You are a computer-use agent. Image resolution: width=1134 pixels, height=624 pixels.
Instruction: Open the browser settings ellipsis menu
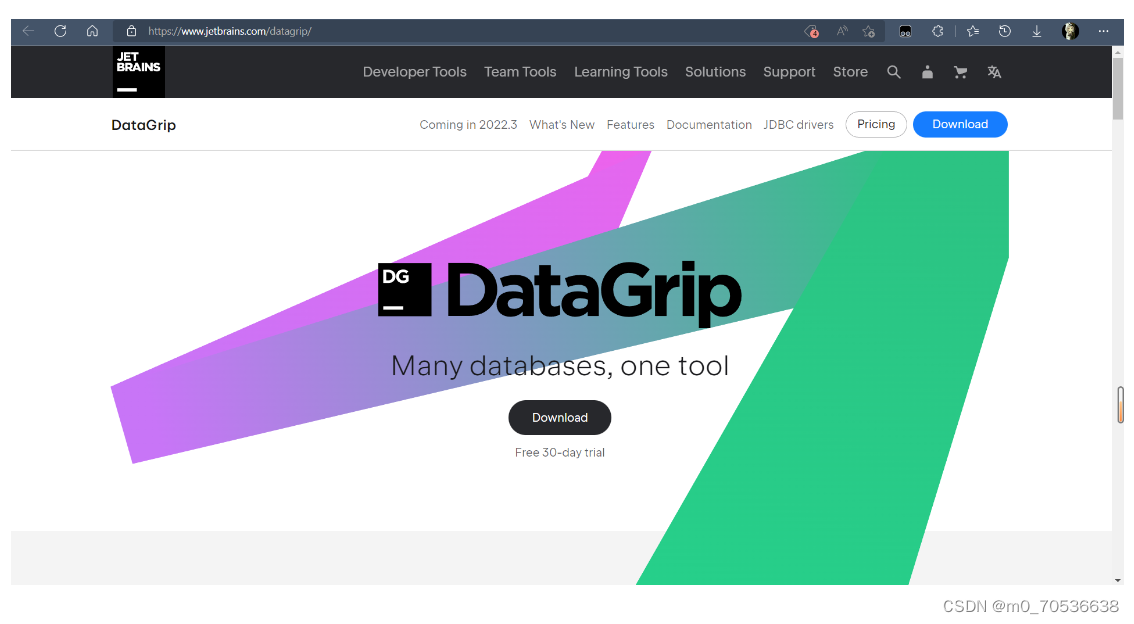[x=1103, y=31]
